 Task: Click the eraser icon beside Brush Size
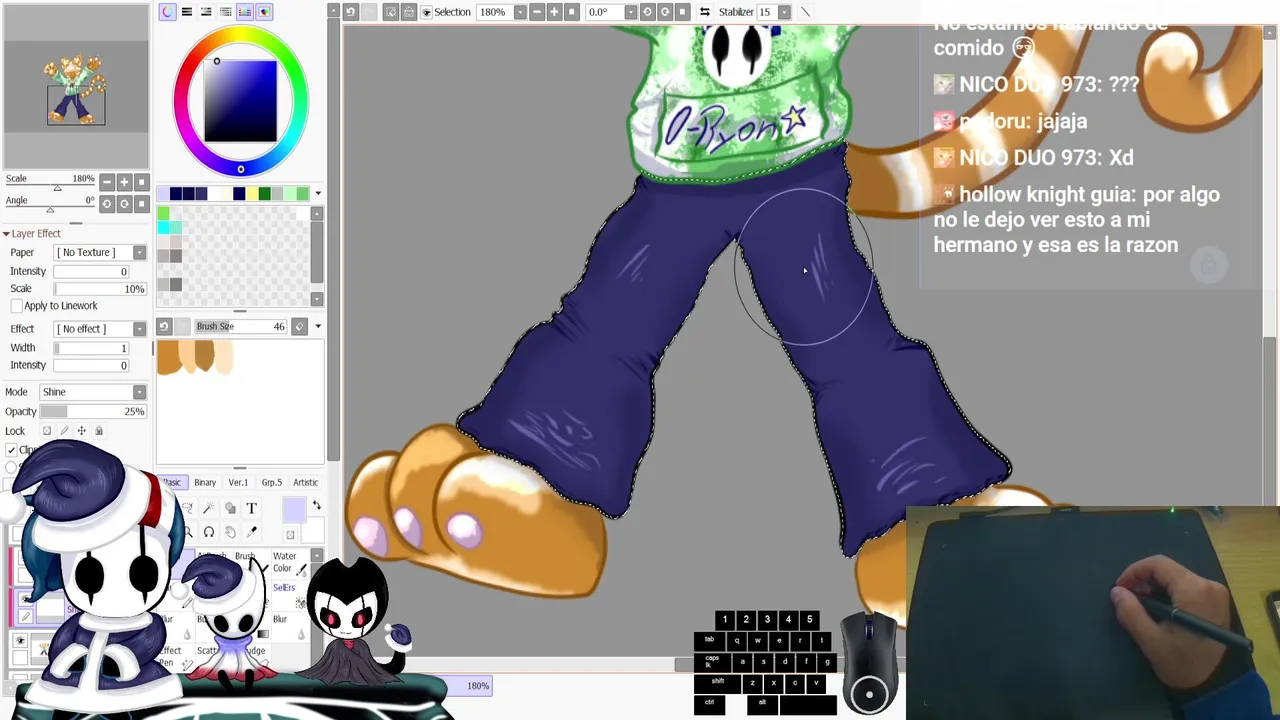(x=299, y=326)
